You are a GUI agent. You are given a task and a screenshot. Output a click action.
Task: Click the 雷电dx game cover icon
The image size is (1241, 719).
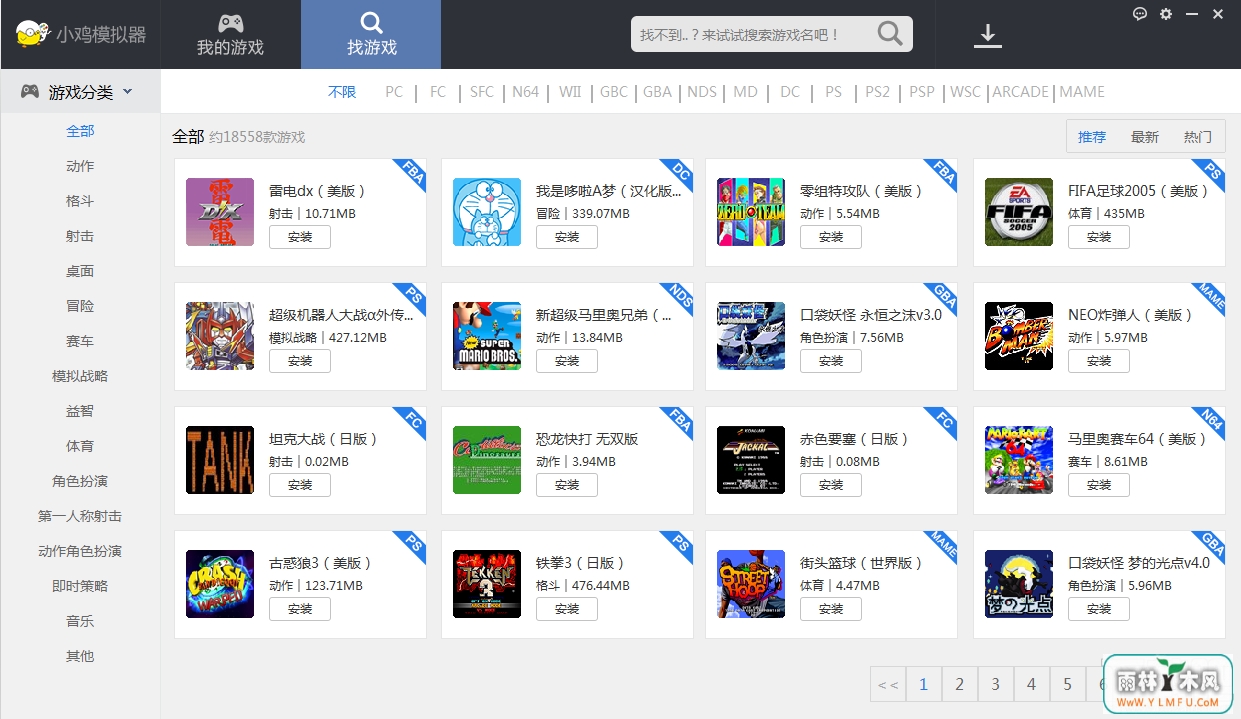[x=220, y=212]
